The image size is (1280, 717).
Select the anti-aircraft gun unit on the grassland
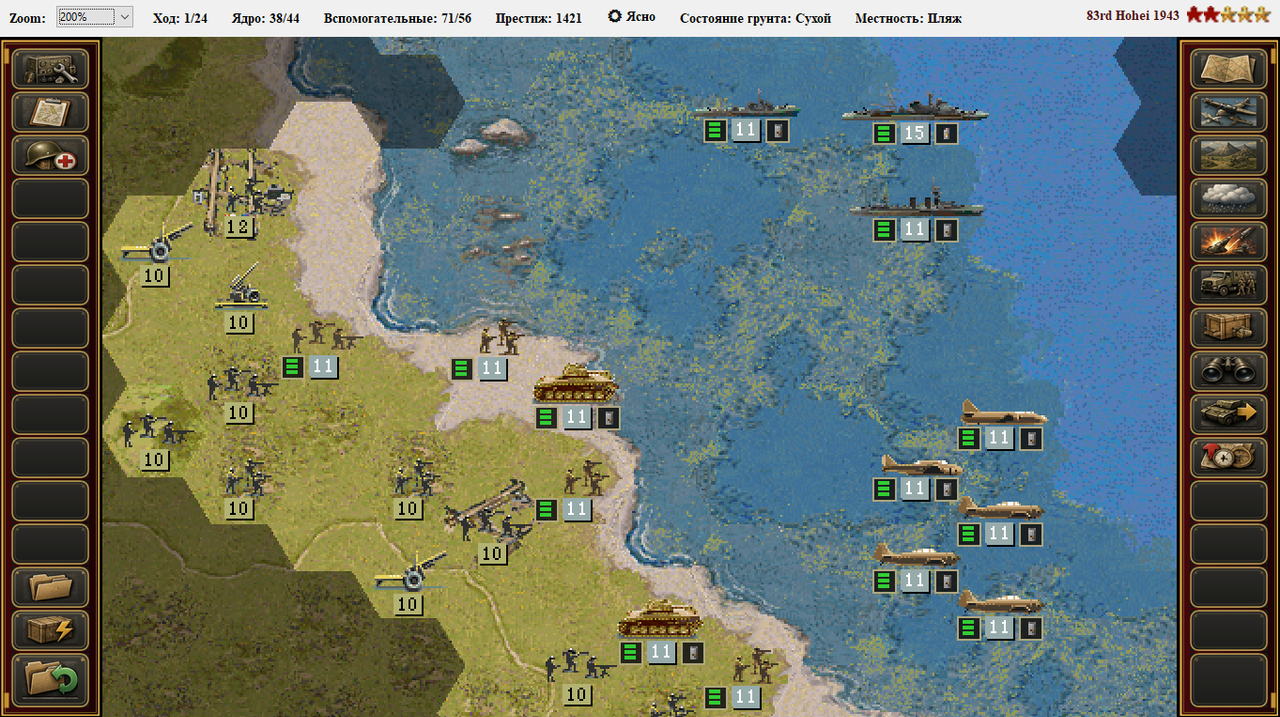point(239,285)
